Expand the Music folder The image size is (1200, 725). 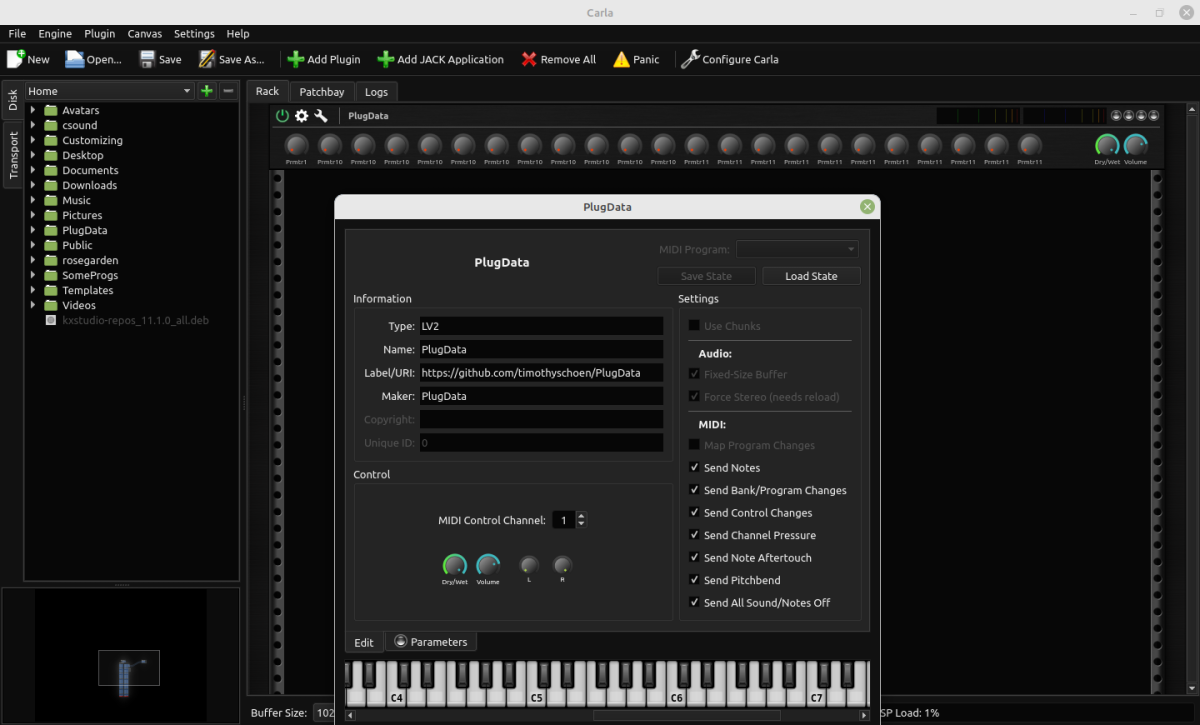click(33, 200)
